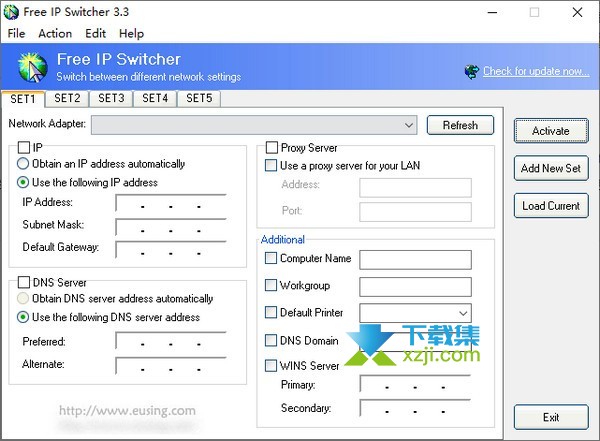Check the Computer Name checkbox
The height and width of the screenshot is (441, 600).
tap(271, 258)
